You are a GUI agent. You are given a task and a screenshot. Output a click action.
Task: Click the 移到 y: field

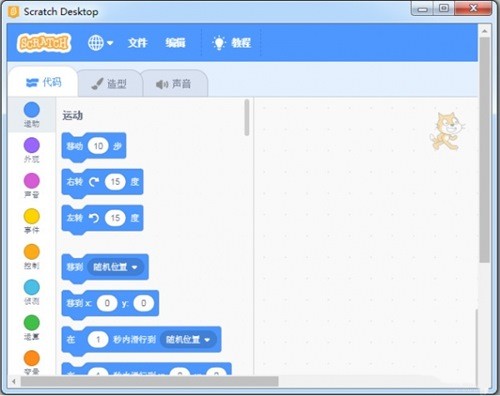coord(143,303)
